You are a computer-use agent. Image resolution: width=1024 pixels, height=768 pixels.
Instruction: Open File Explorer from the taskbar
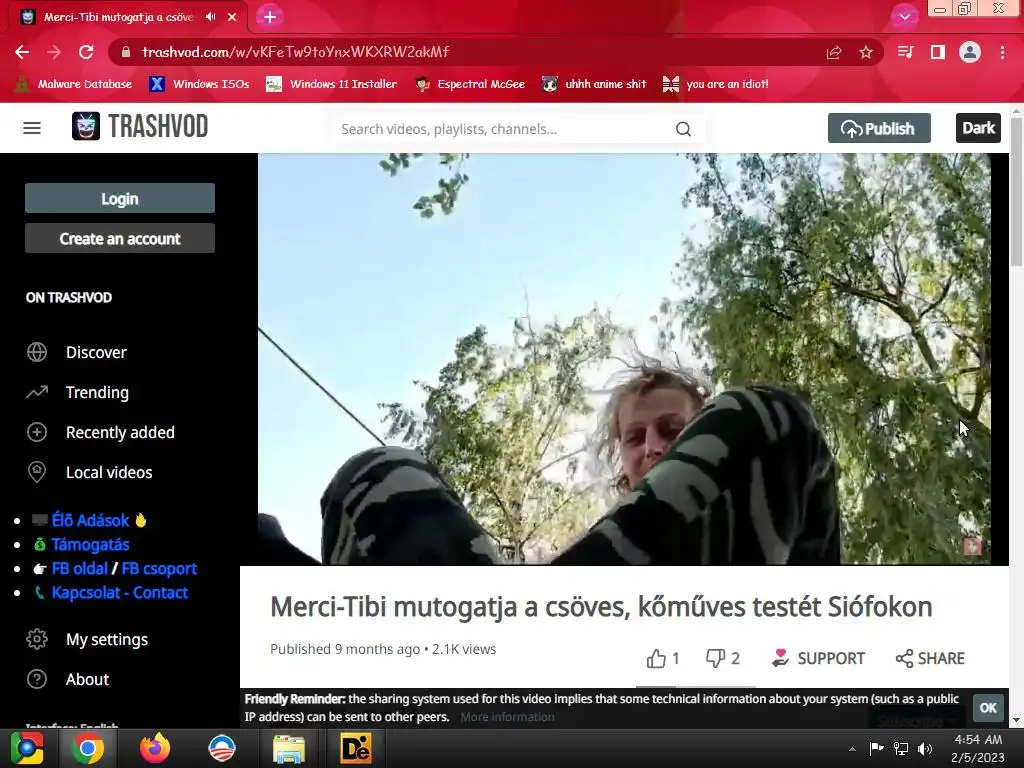coord(289,748)
